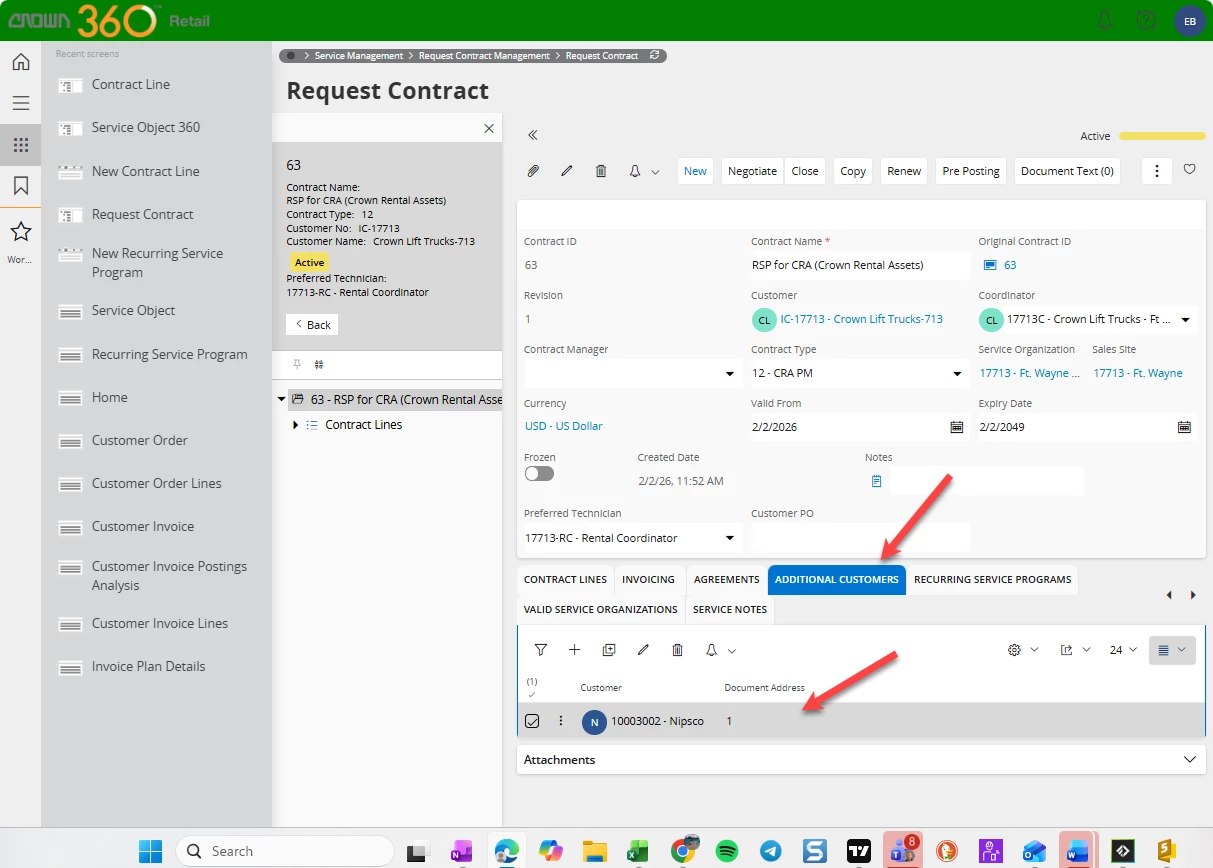Open the list view layout dropdown
This screenshot has height=868, width=1213.
[x=1172, y=650]
